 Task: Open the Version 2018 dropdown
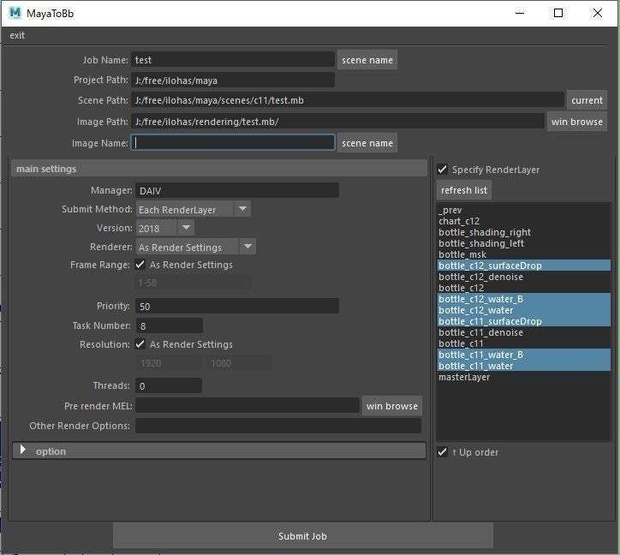point(164,228)
